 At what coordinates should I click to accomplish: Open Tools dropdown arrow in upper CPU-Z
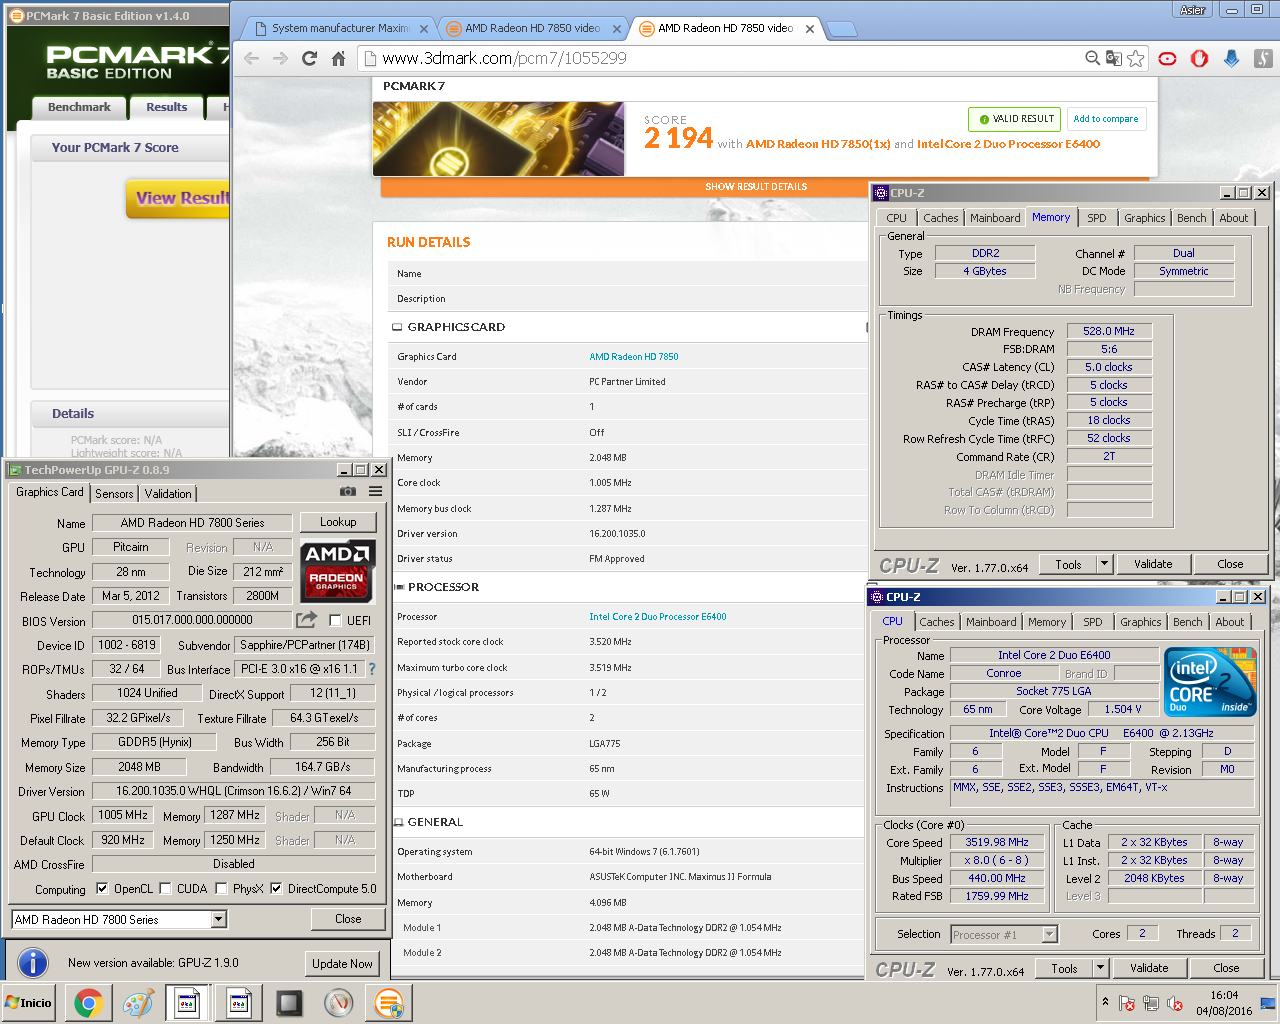point(1104,564)
